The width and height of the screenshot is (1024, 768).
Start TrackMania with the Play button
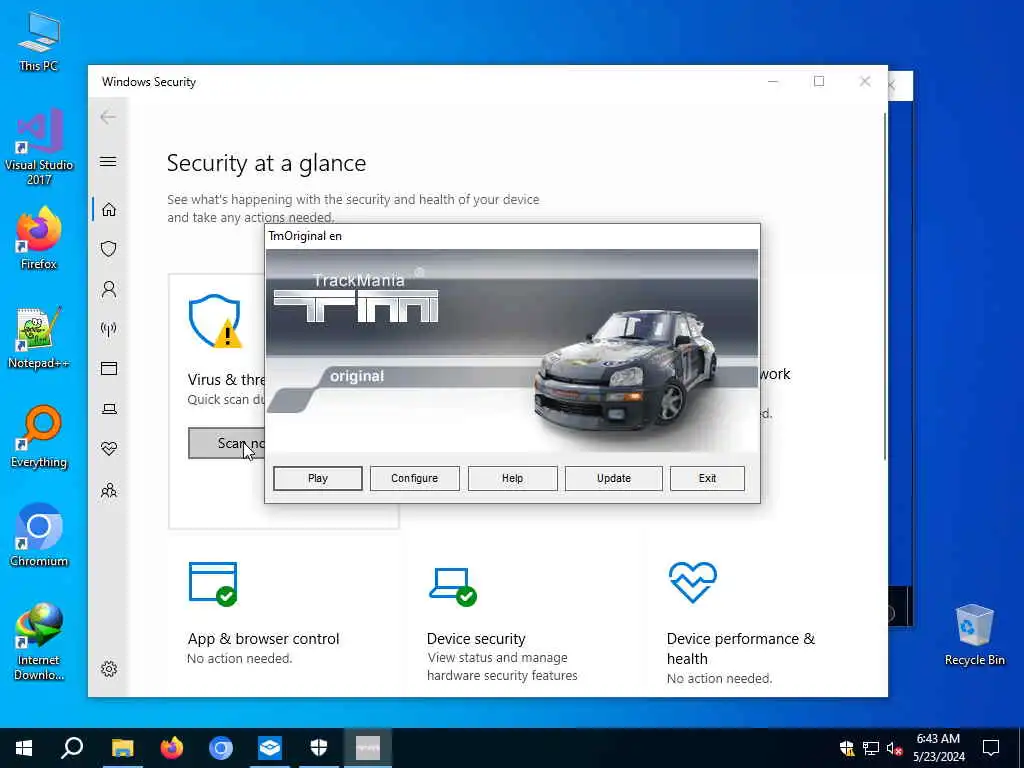click(317, 478)
